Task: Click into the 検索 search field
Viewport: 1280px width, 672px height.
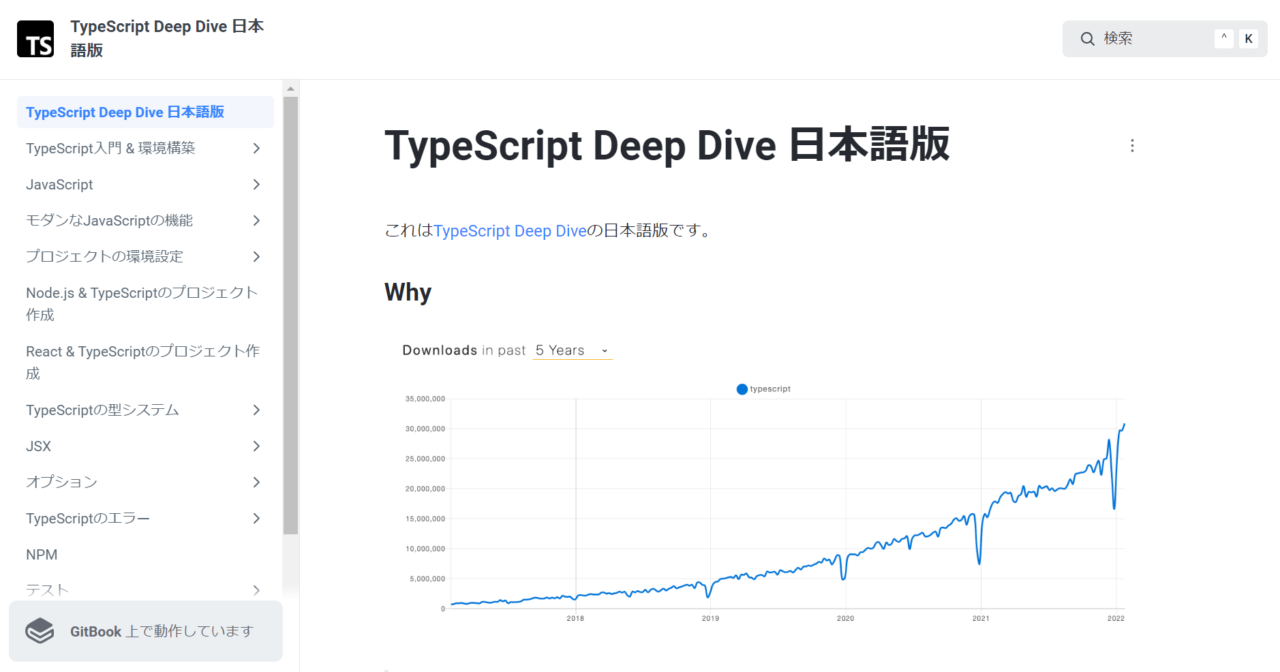Action: coord(1150,39)
